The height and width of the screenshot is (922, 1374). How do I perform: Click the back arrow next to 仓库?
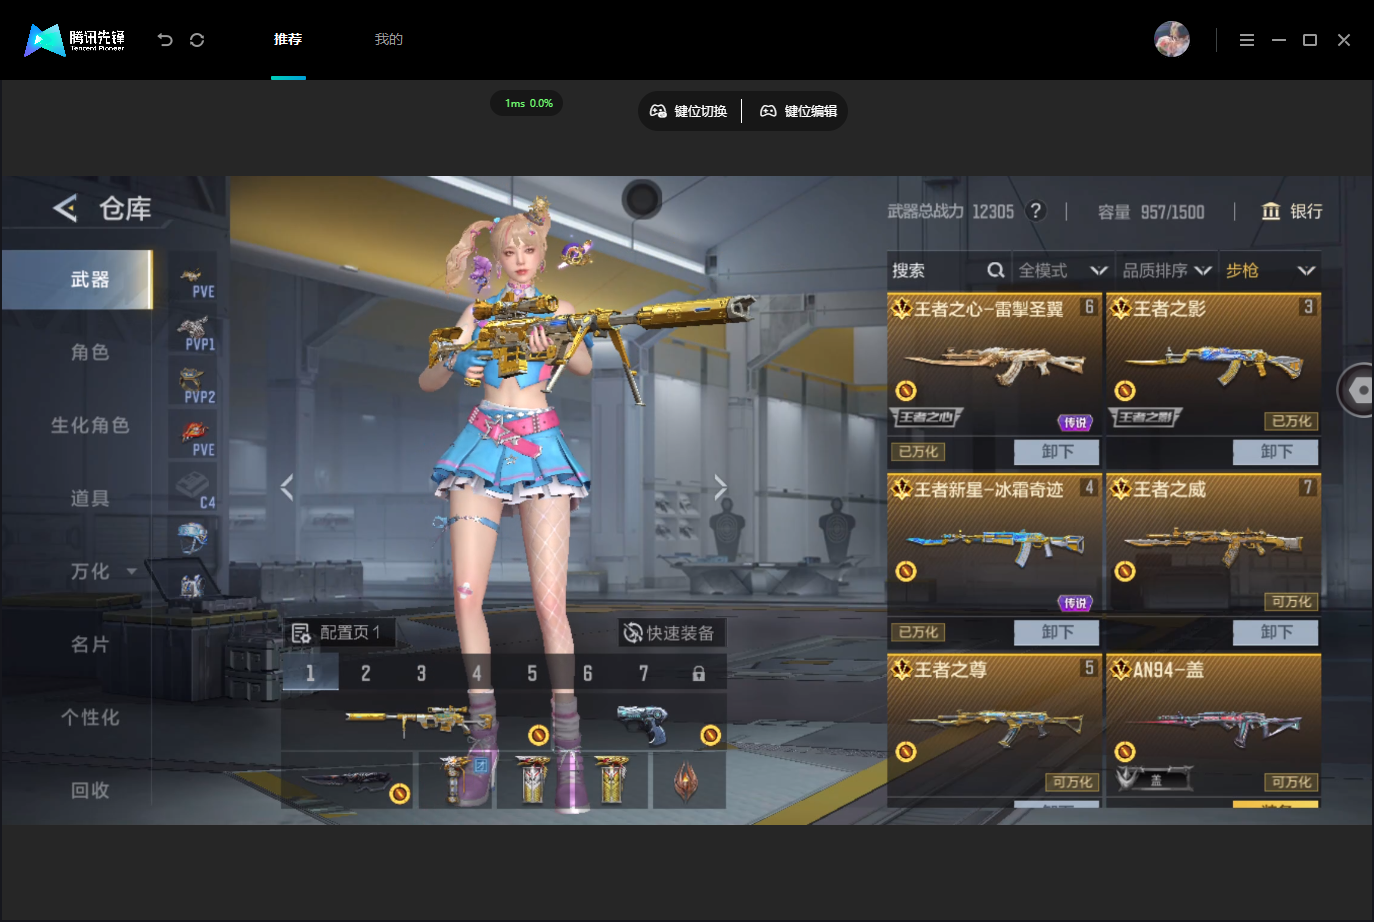coord(65,208)
